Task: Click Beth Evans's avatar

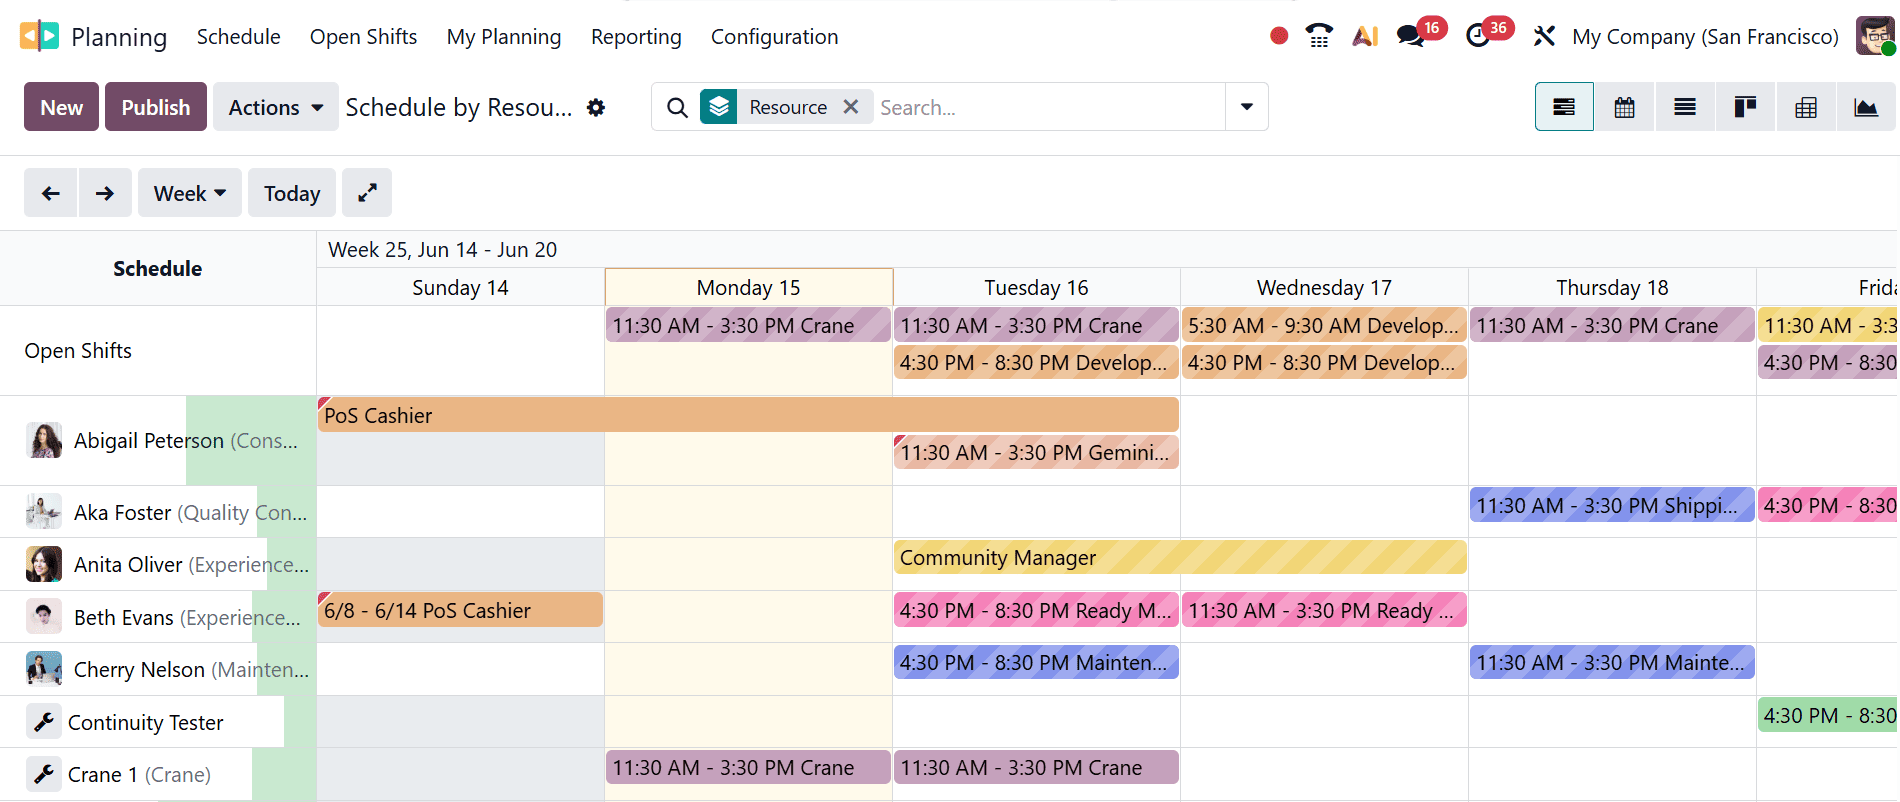Action: tap(44, 617)
